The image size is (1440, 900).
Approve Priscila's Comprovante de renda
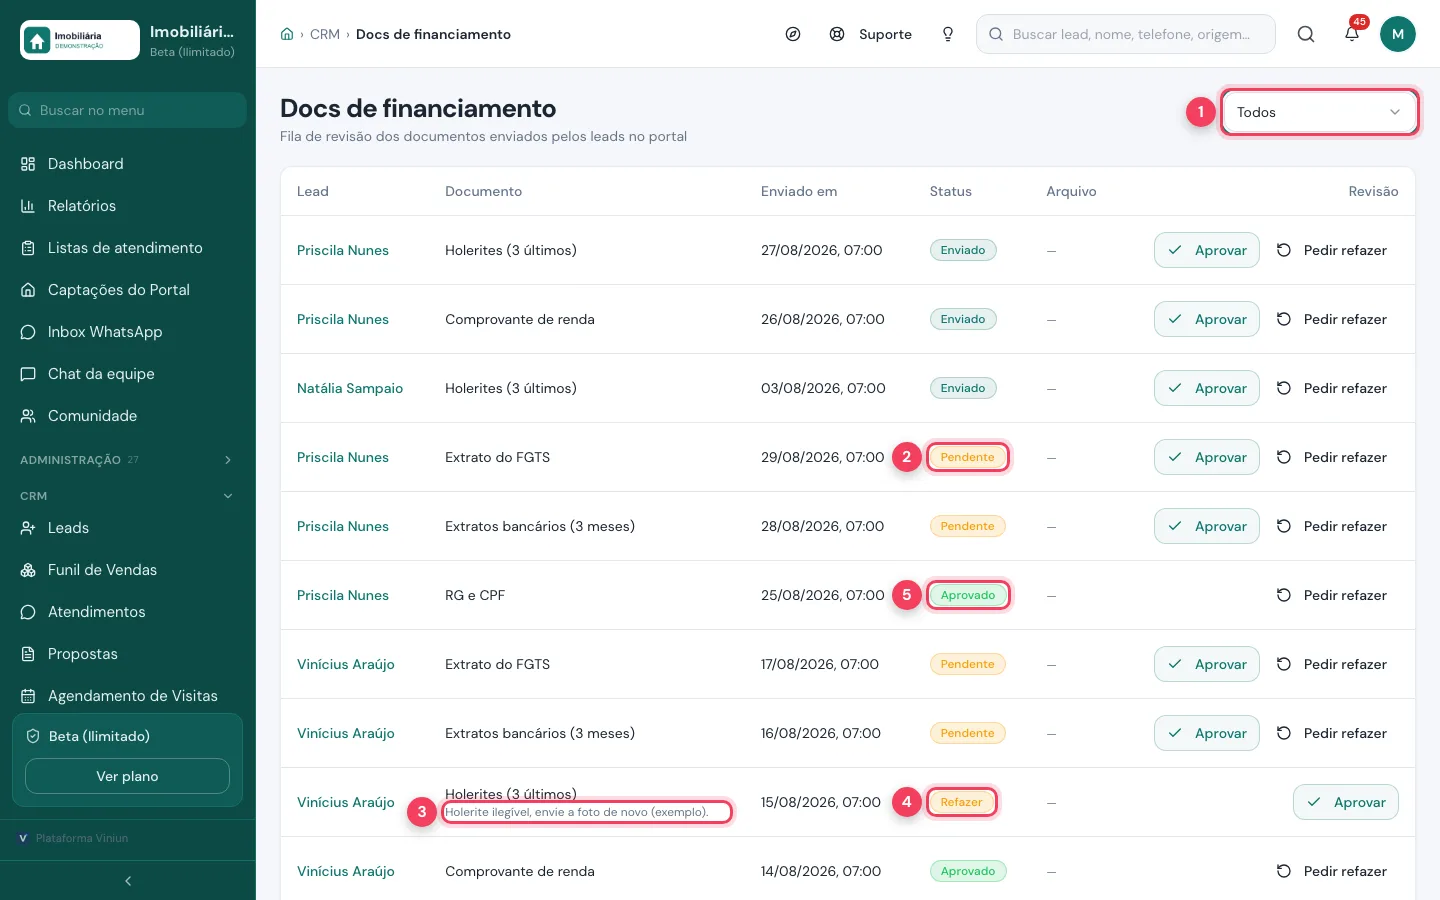click(1207, 319)
